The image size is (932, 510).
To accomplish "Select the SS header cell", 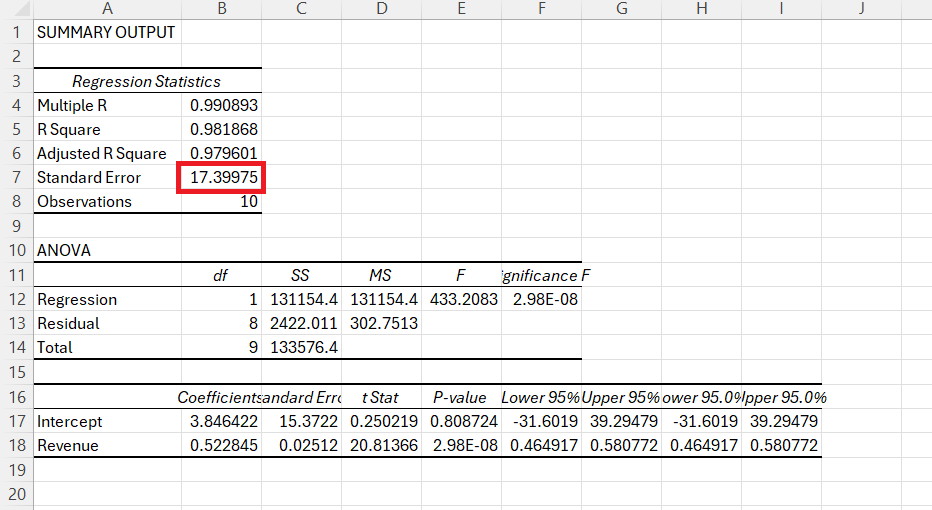I will coord(301,275).
